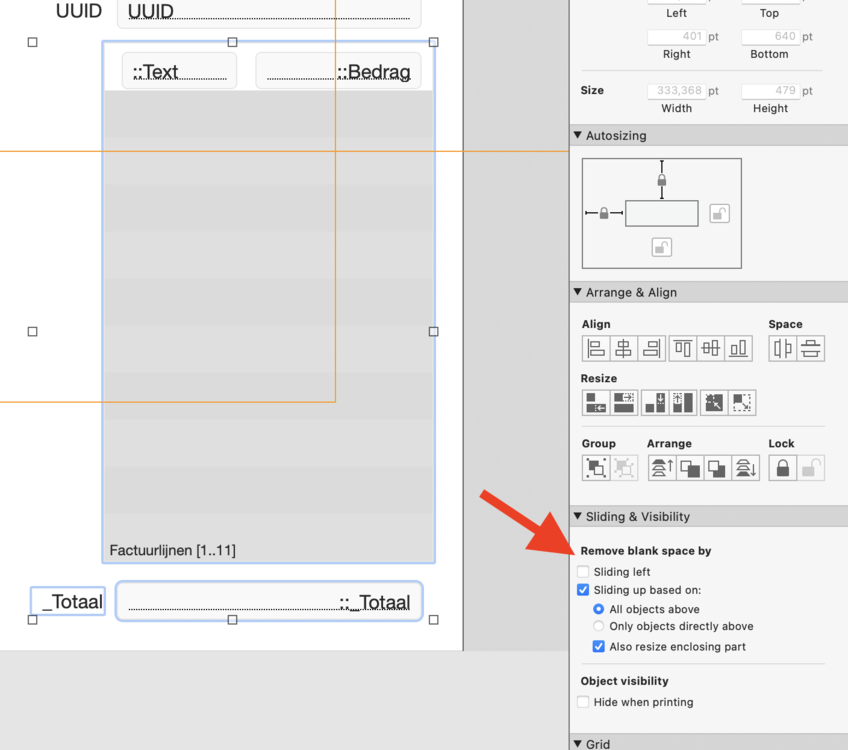Screen dimensions: 848x750
Task: Check Hide when printing
Action: (584, 702)
